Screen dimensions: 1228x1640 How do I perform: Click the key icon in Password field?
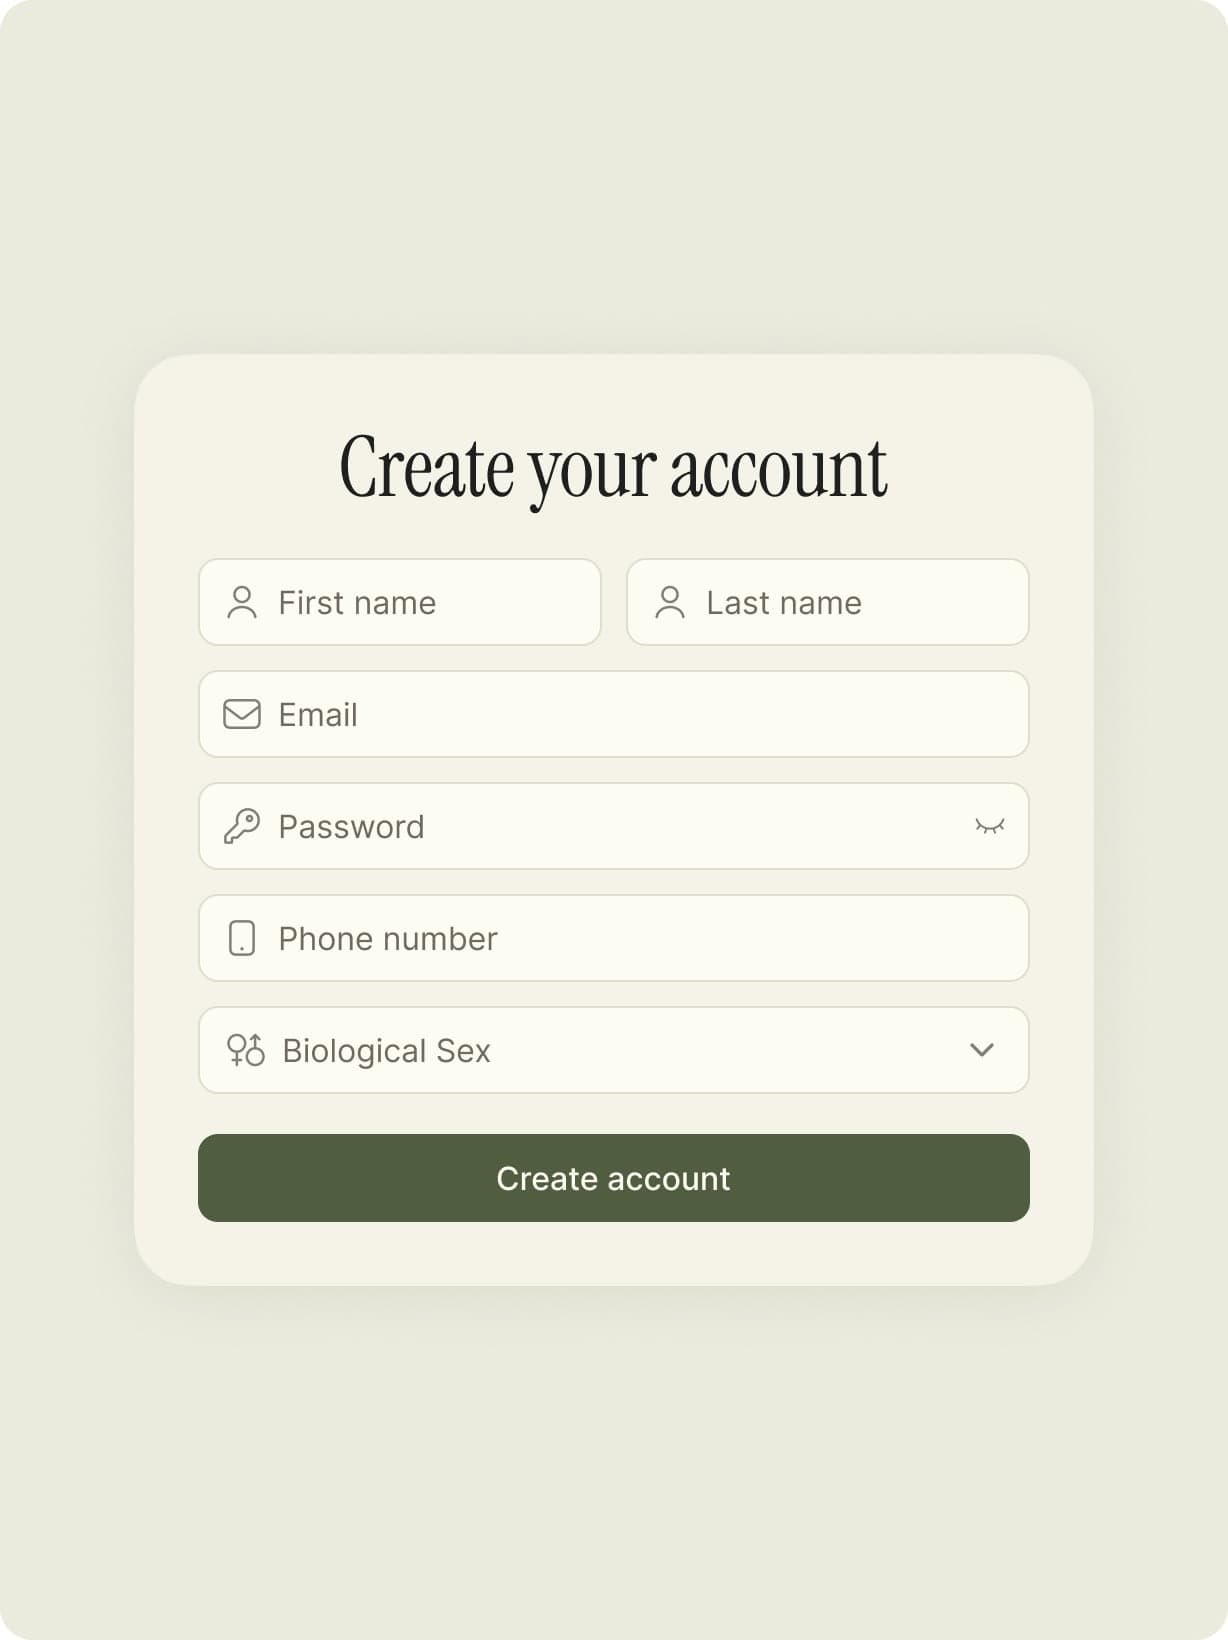pos(241,826)
